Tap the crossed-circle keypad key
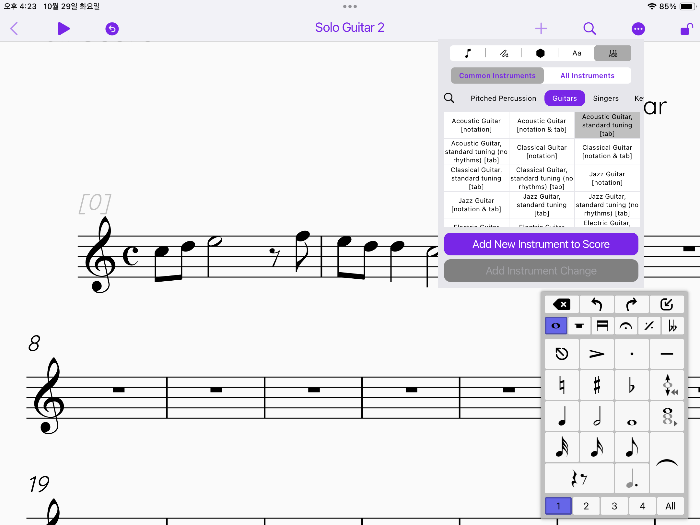The image size is (700, 525). (x=562, y=354)
